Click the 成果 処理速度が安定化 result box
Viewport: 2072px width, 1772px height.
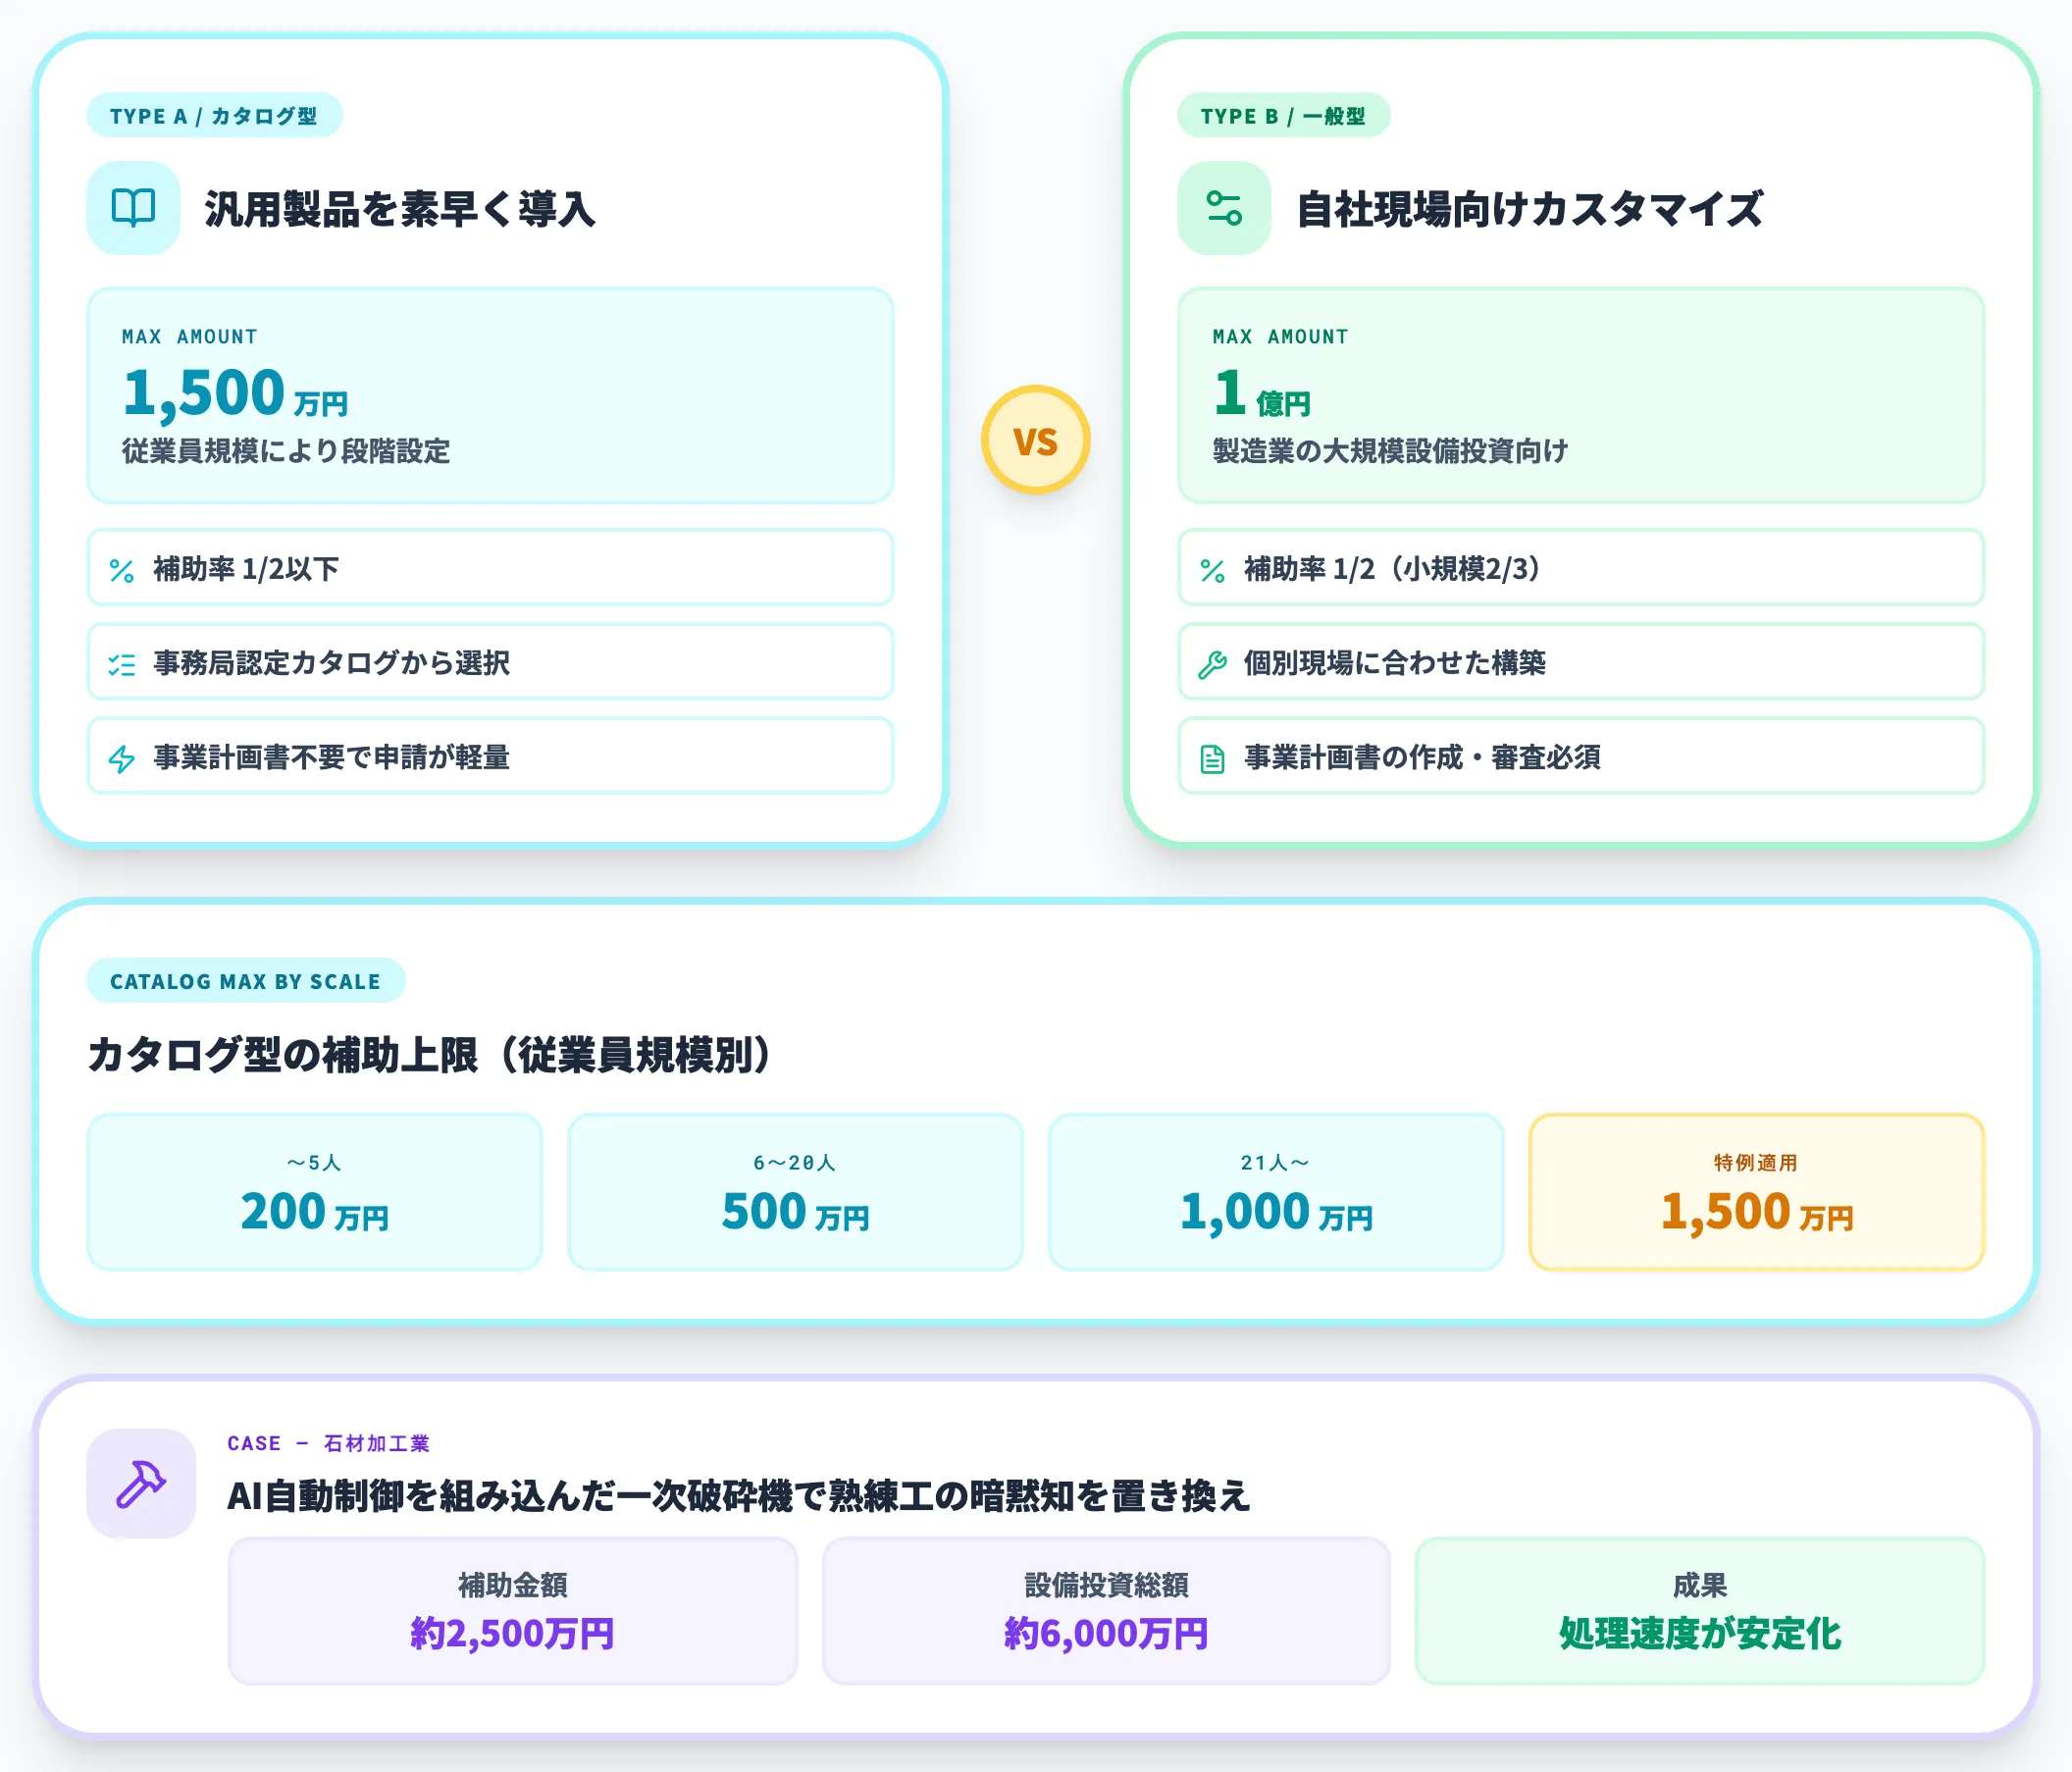1699,1611
